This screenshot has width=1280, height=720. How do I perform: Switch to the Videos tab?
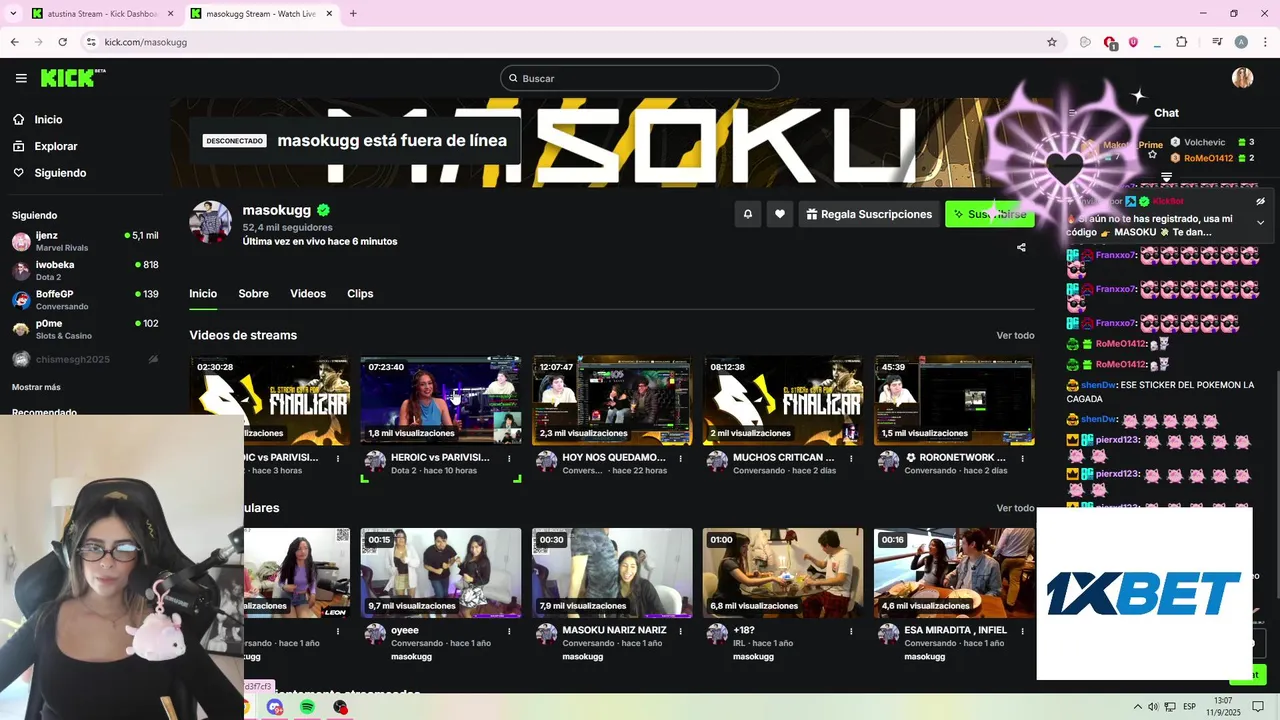(x=308, y=293)
